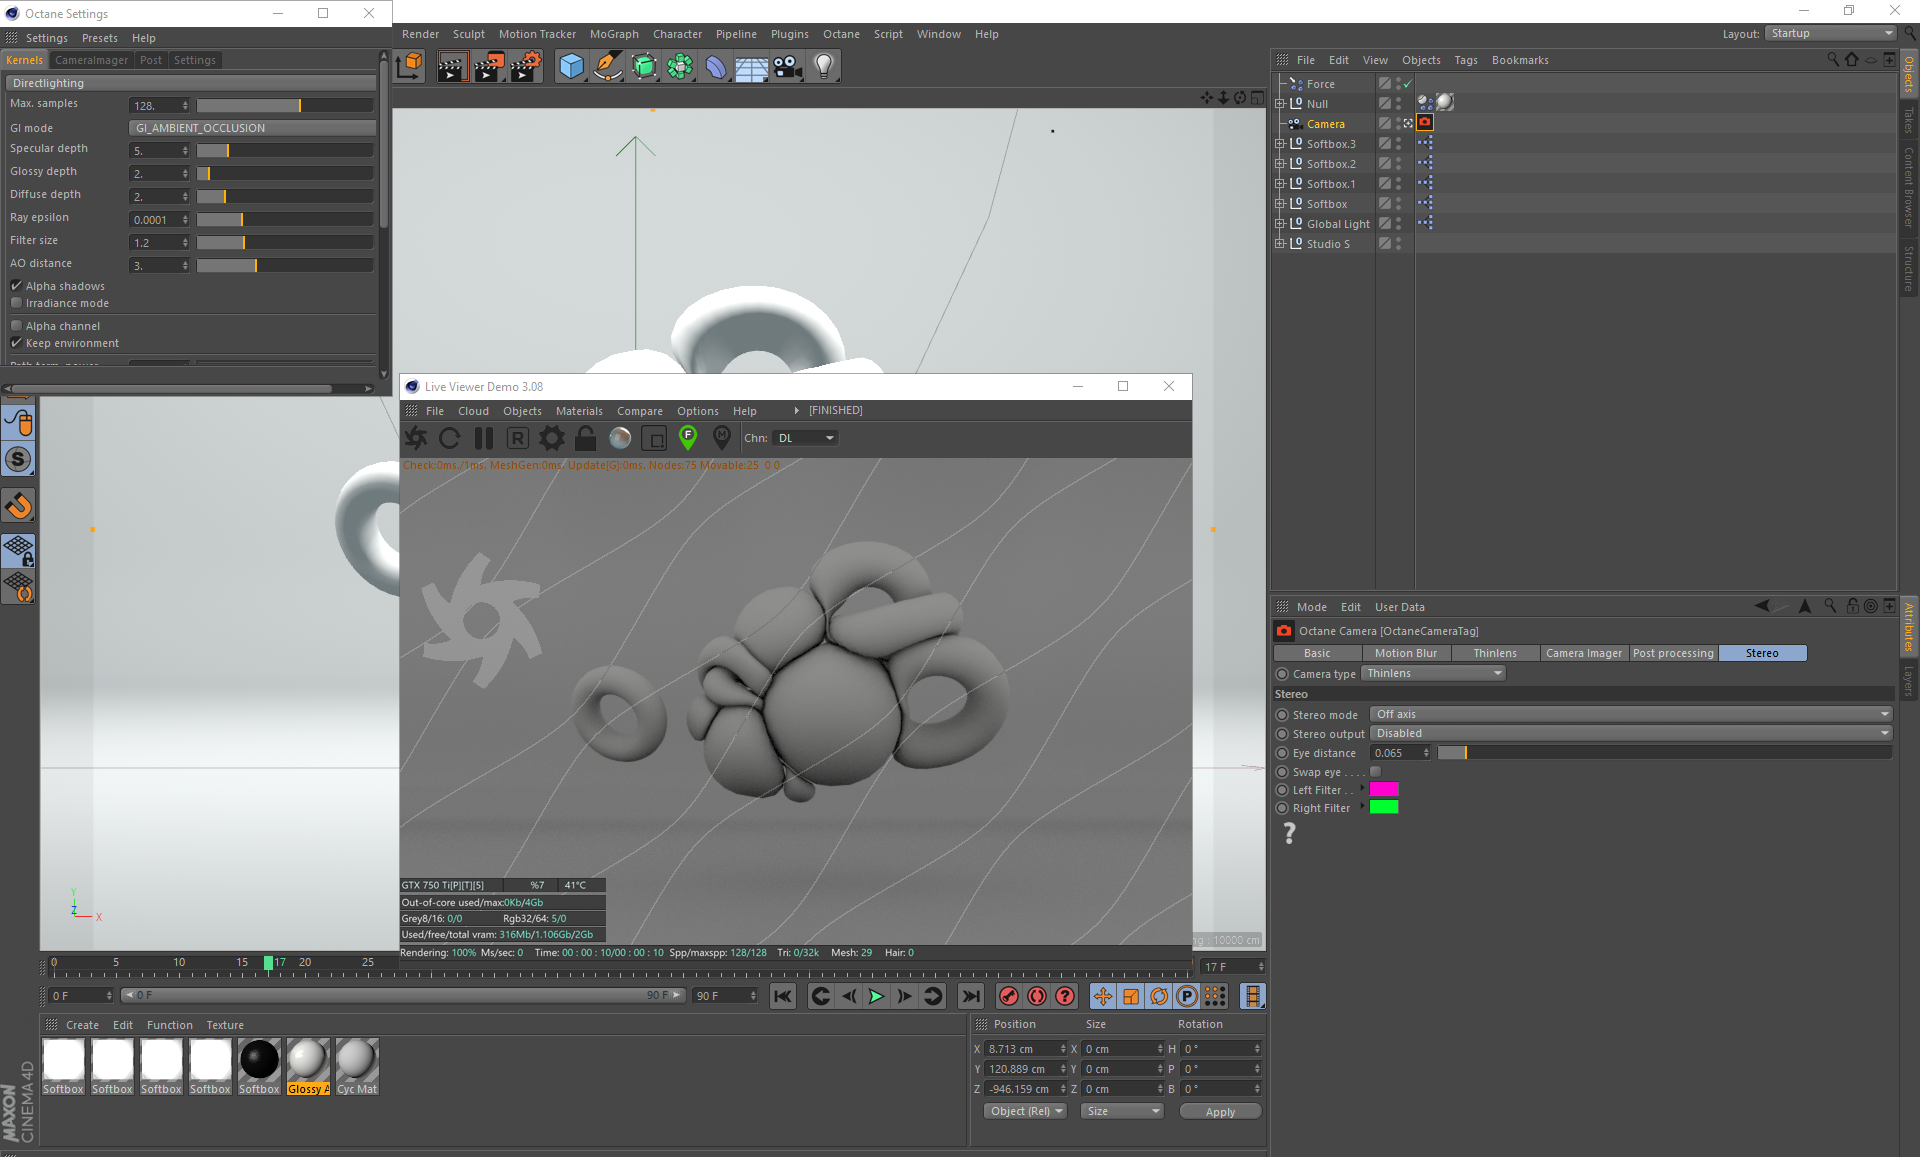Screen dimensions: 1920x1157
Task: Click the Apply button in coordinates panel
Action: (x=1220, y=1112)
